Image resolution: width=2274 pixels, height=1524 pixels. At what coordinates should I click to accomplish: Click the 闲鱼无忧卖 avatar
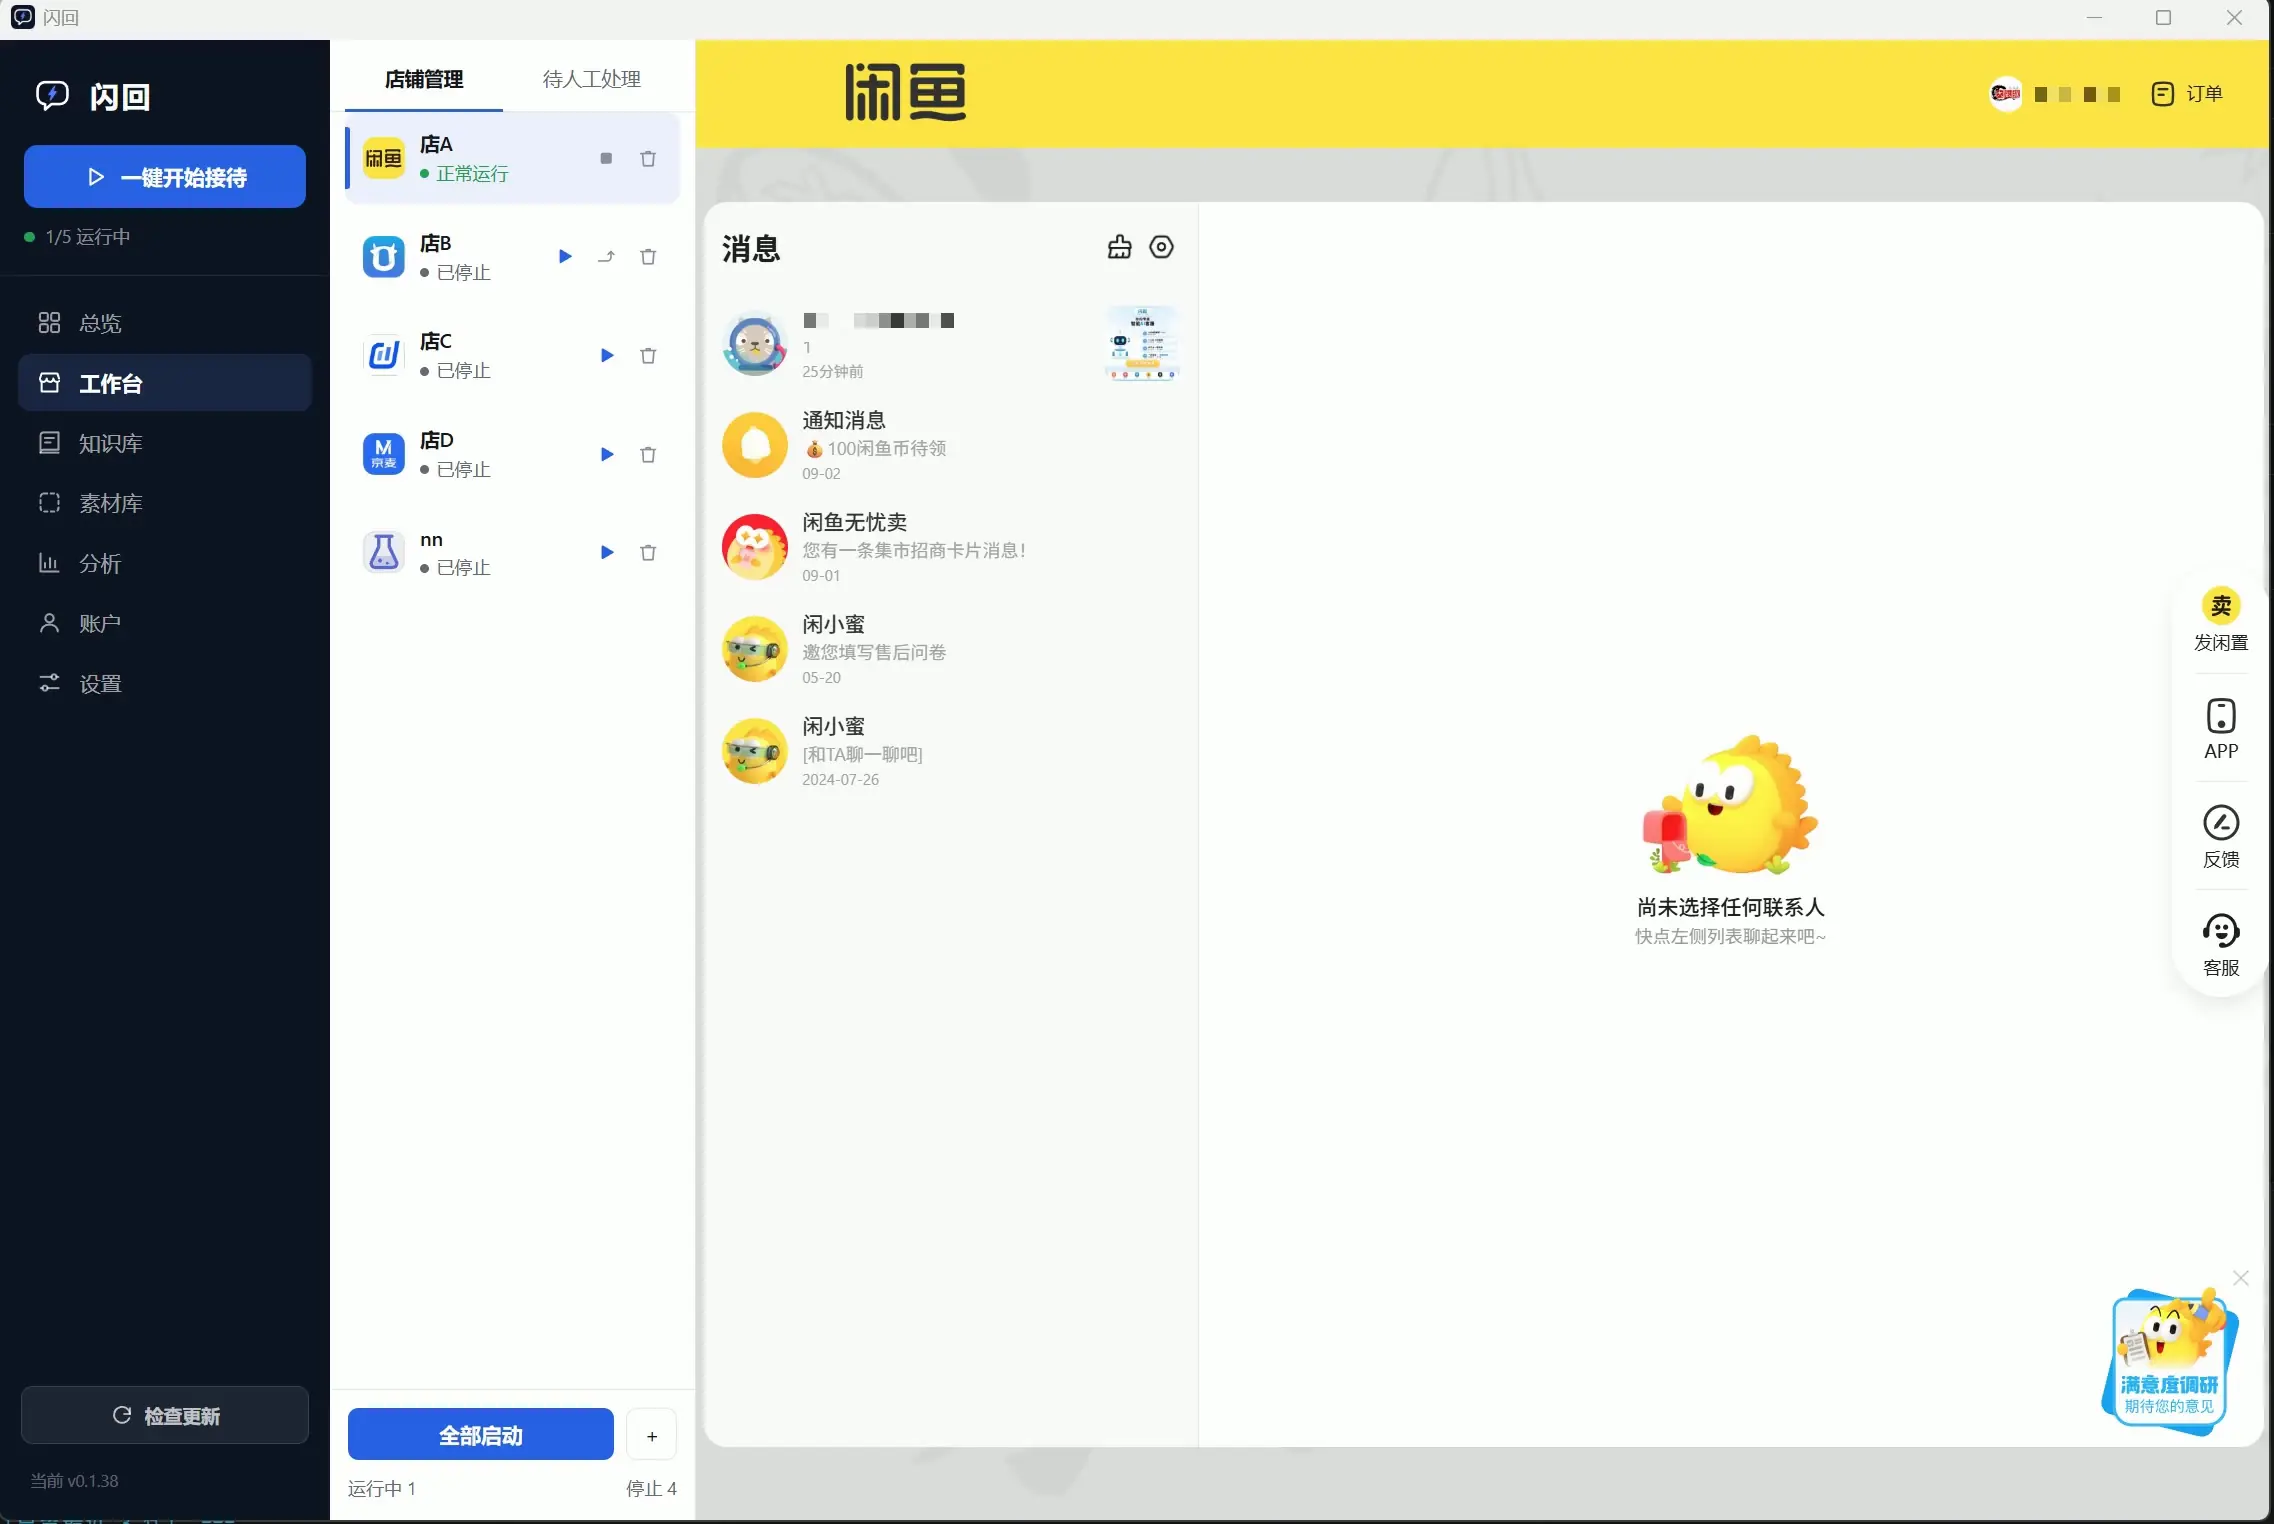pyautogui.click(x=754, y=547)
